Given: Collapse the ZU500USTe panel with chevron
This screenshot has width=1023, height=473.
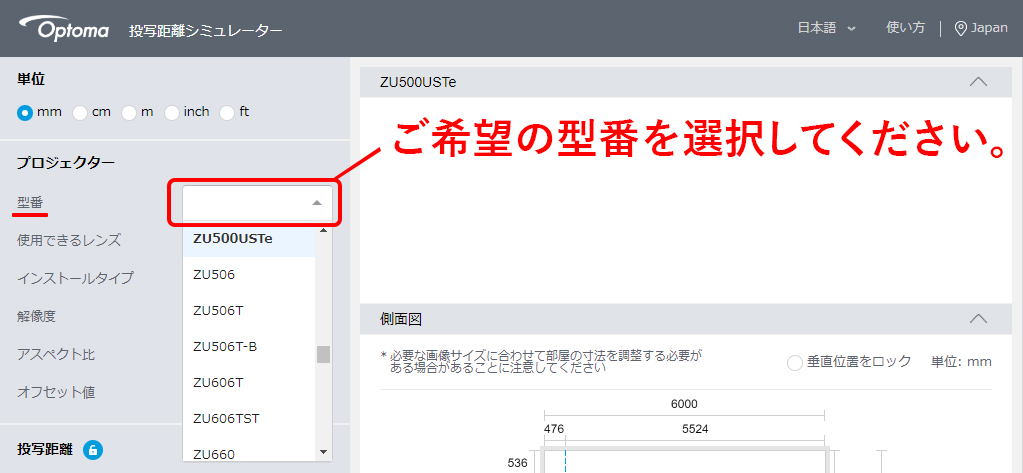Looking at the screenshot, I should [x=978, y=82].
